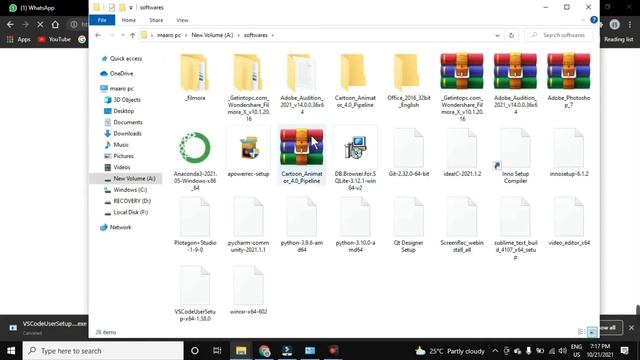Open Explorer help

[594, 20]
